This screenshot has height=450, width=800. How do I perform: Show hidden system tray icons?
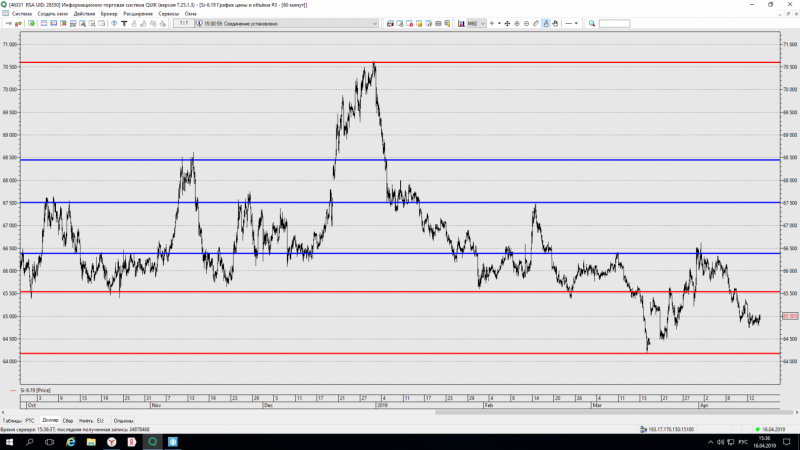pos(710,442)
